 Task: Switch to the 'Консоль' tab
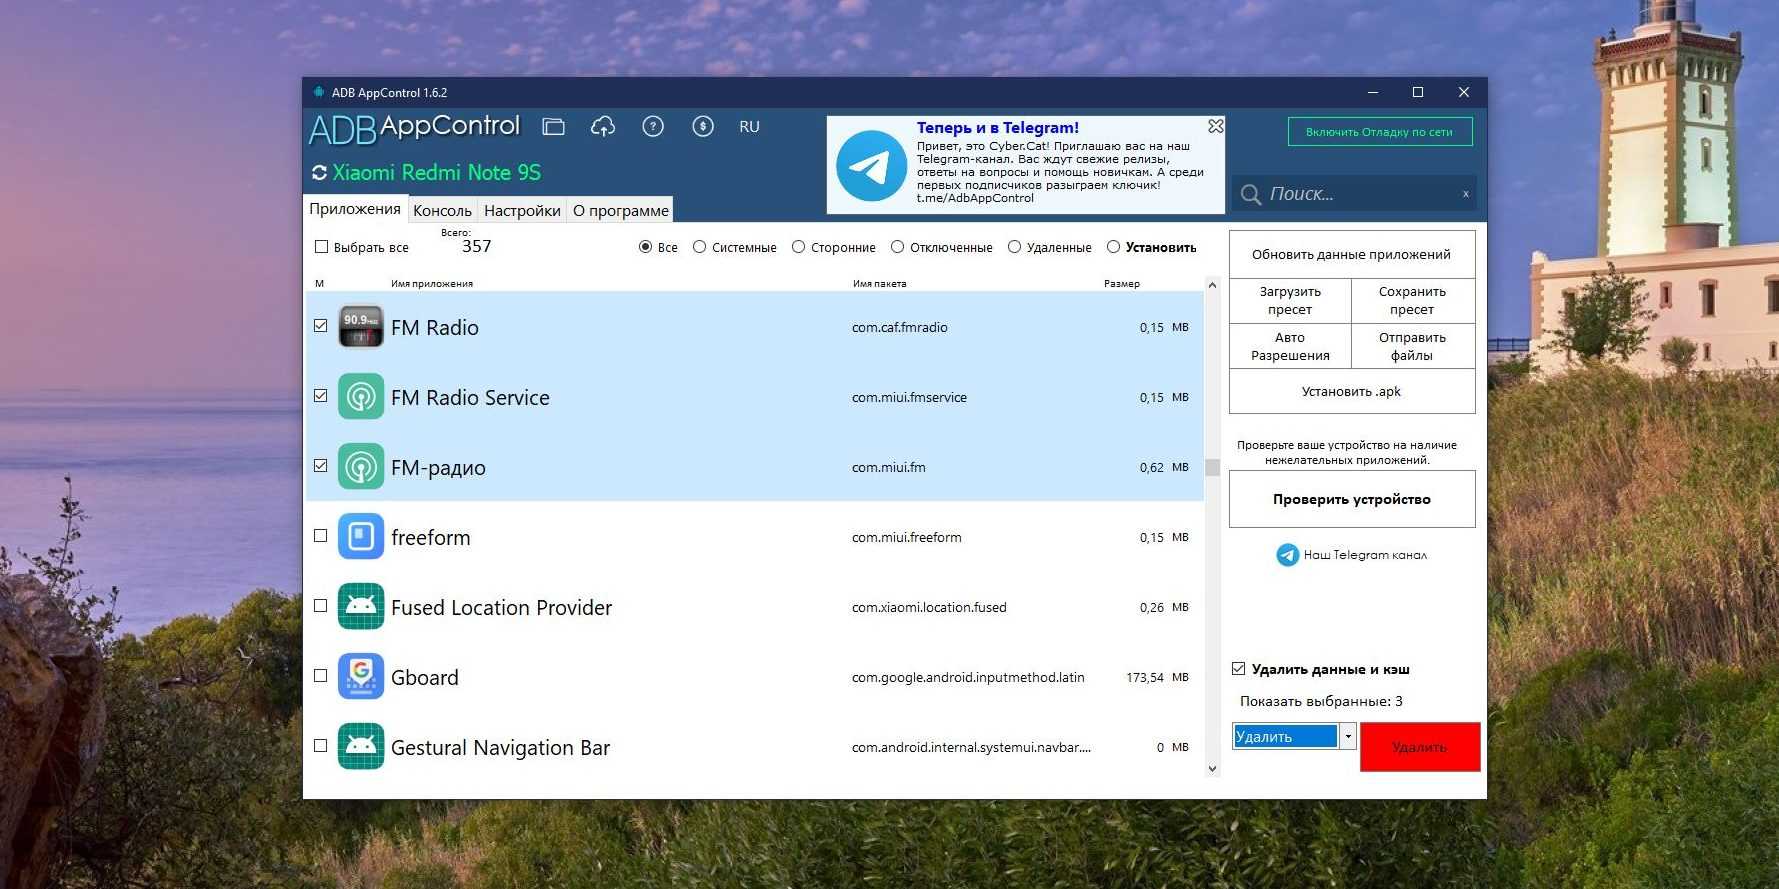pos(442,210)
